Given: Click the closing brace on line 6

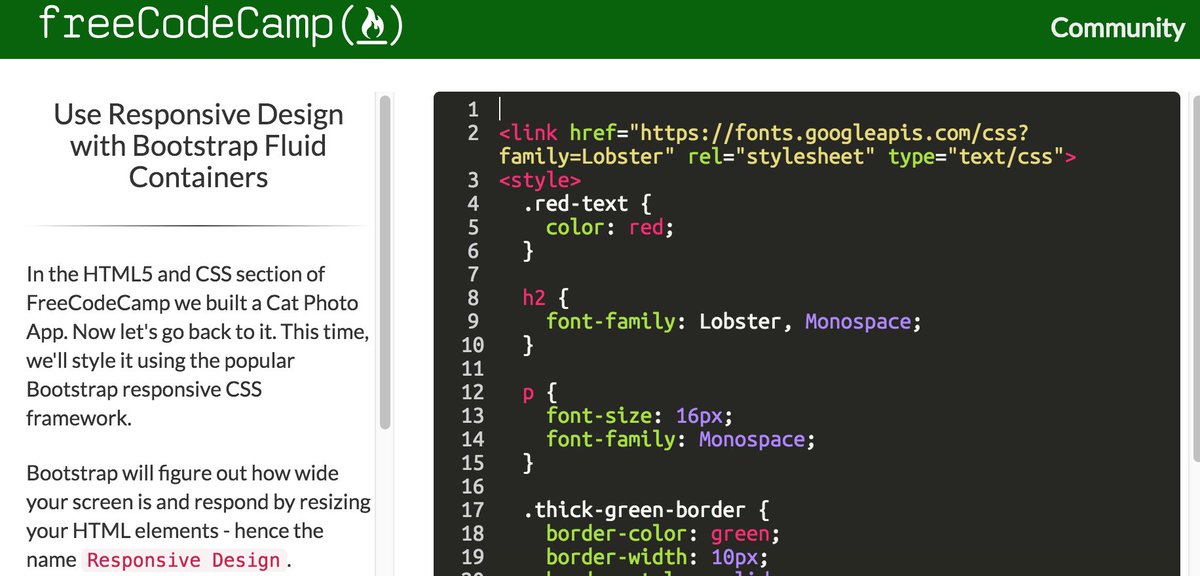Looking at the screenshot, I should tap(528, 251).
